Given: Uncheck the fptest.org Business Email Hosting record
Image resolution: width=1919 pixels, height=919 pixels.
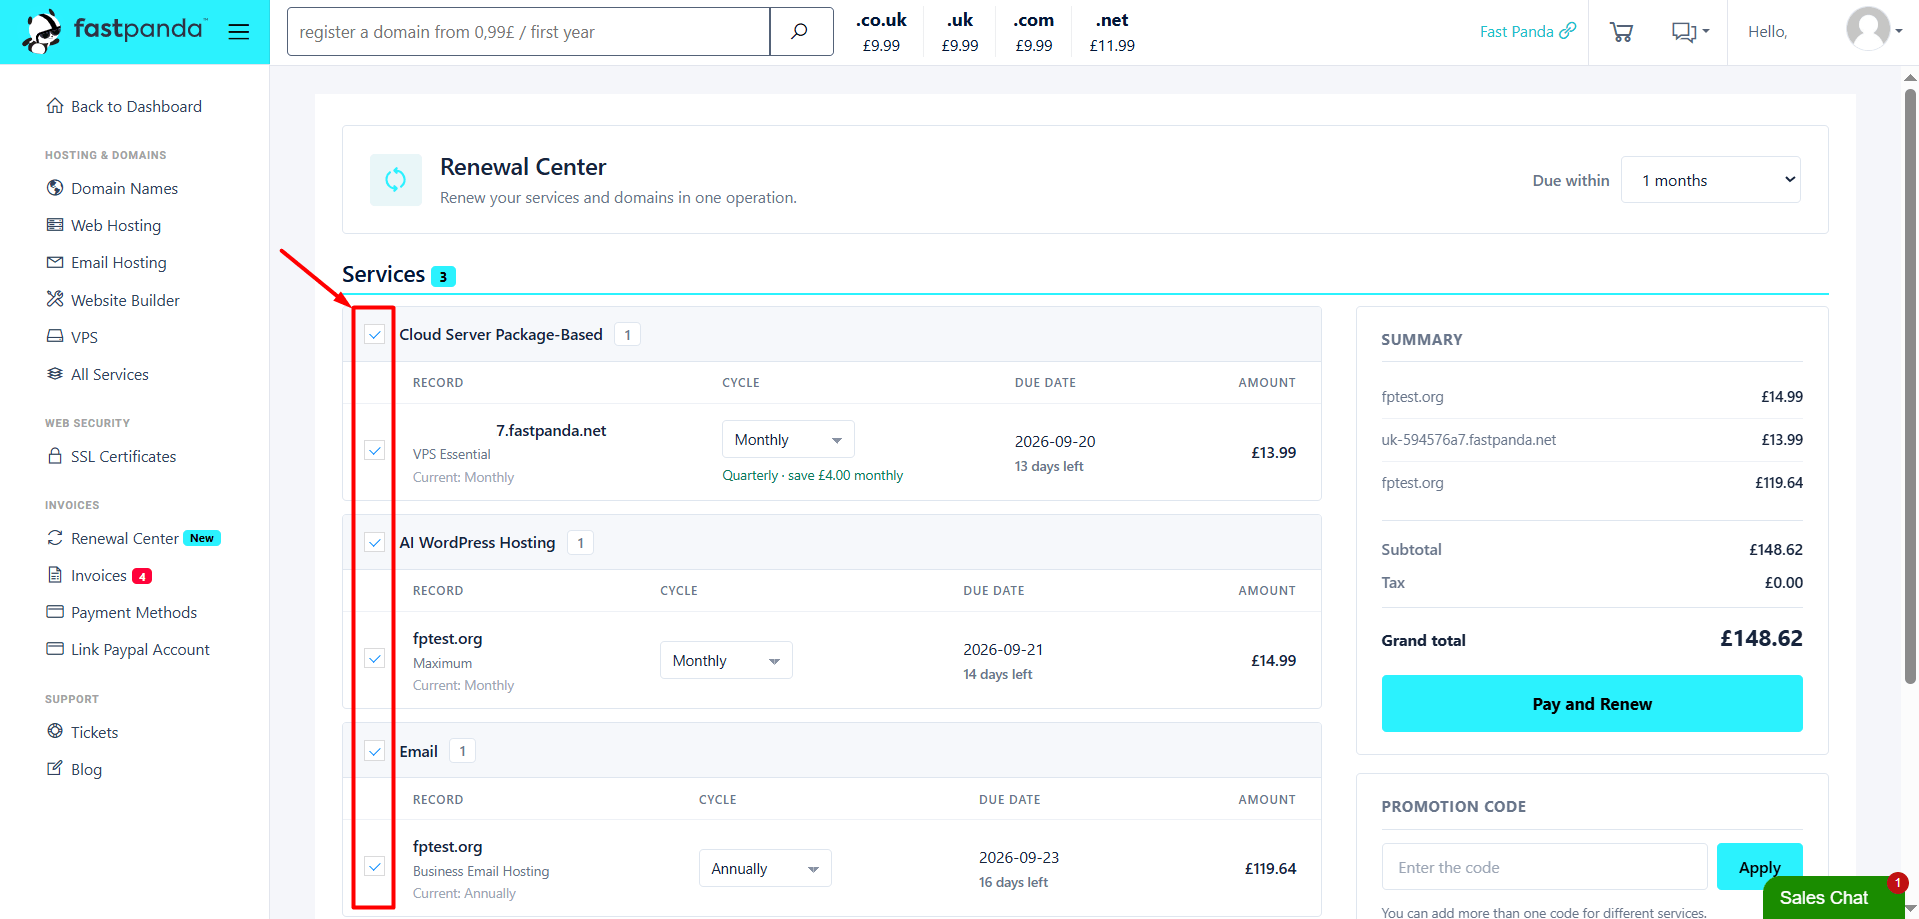Looking at the screenshot, I should [375, 867].
